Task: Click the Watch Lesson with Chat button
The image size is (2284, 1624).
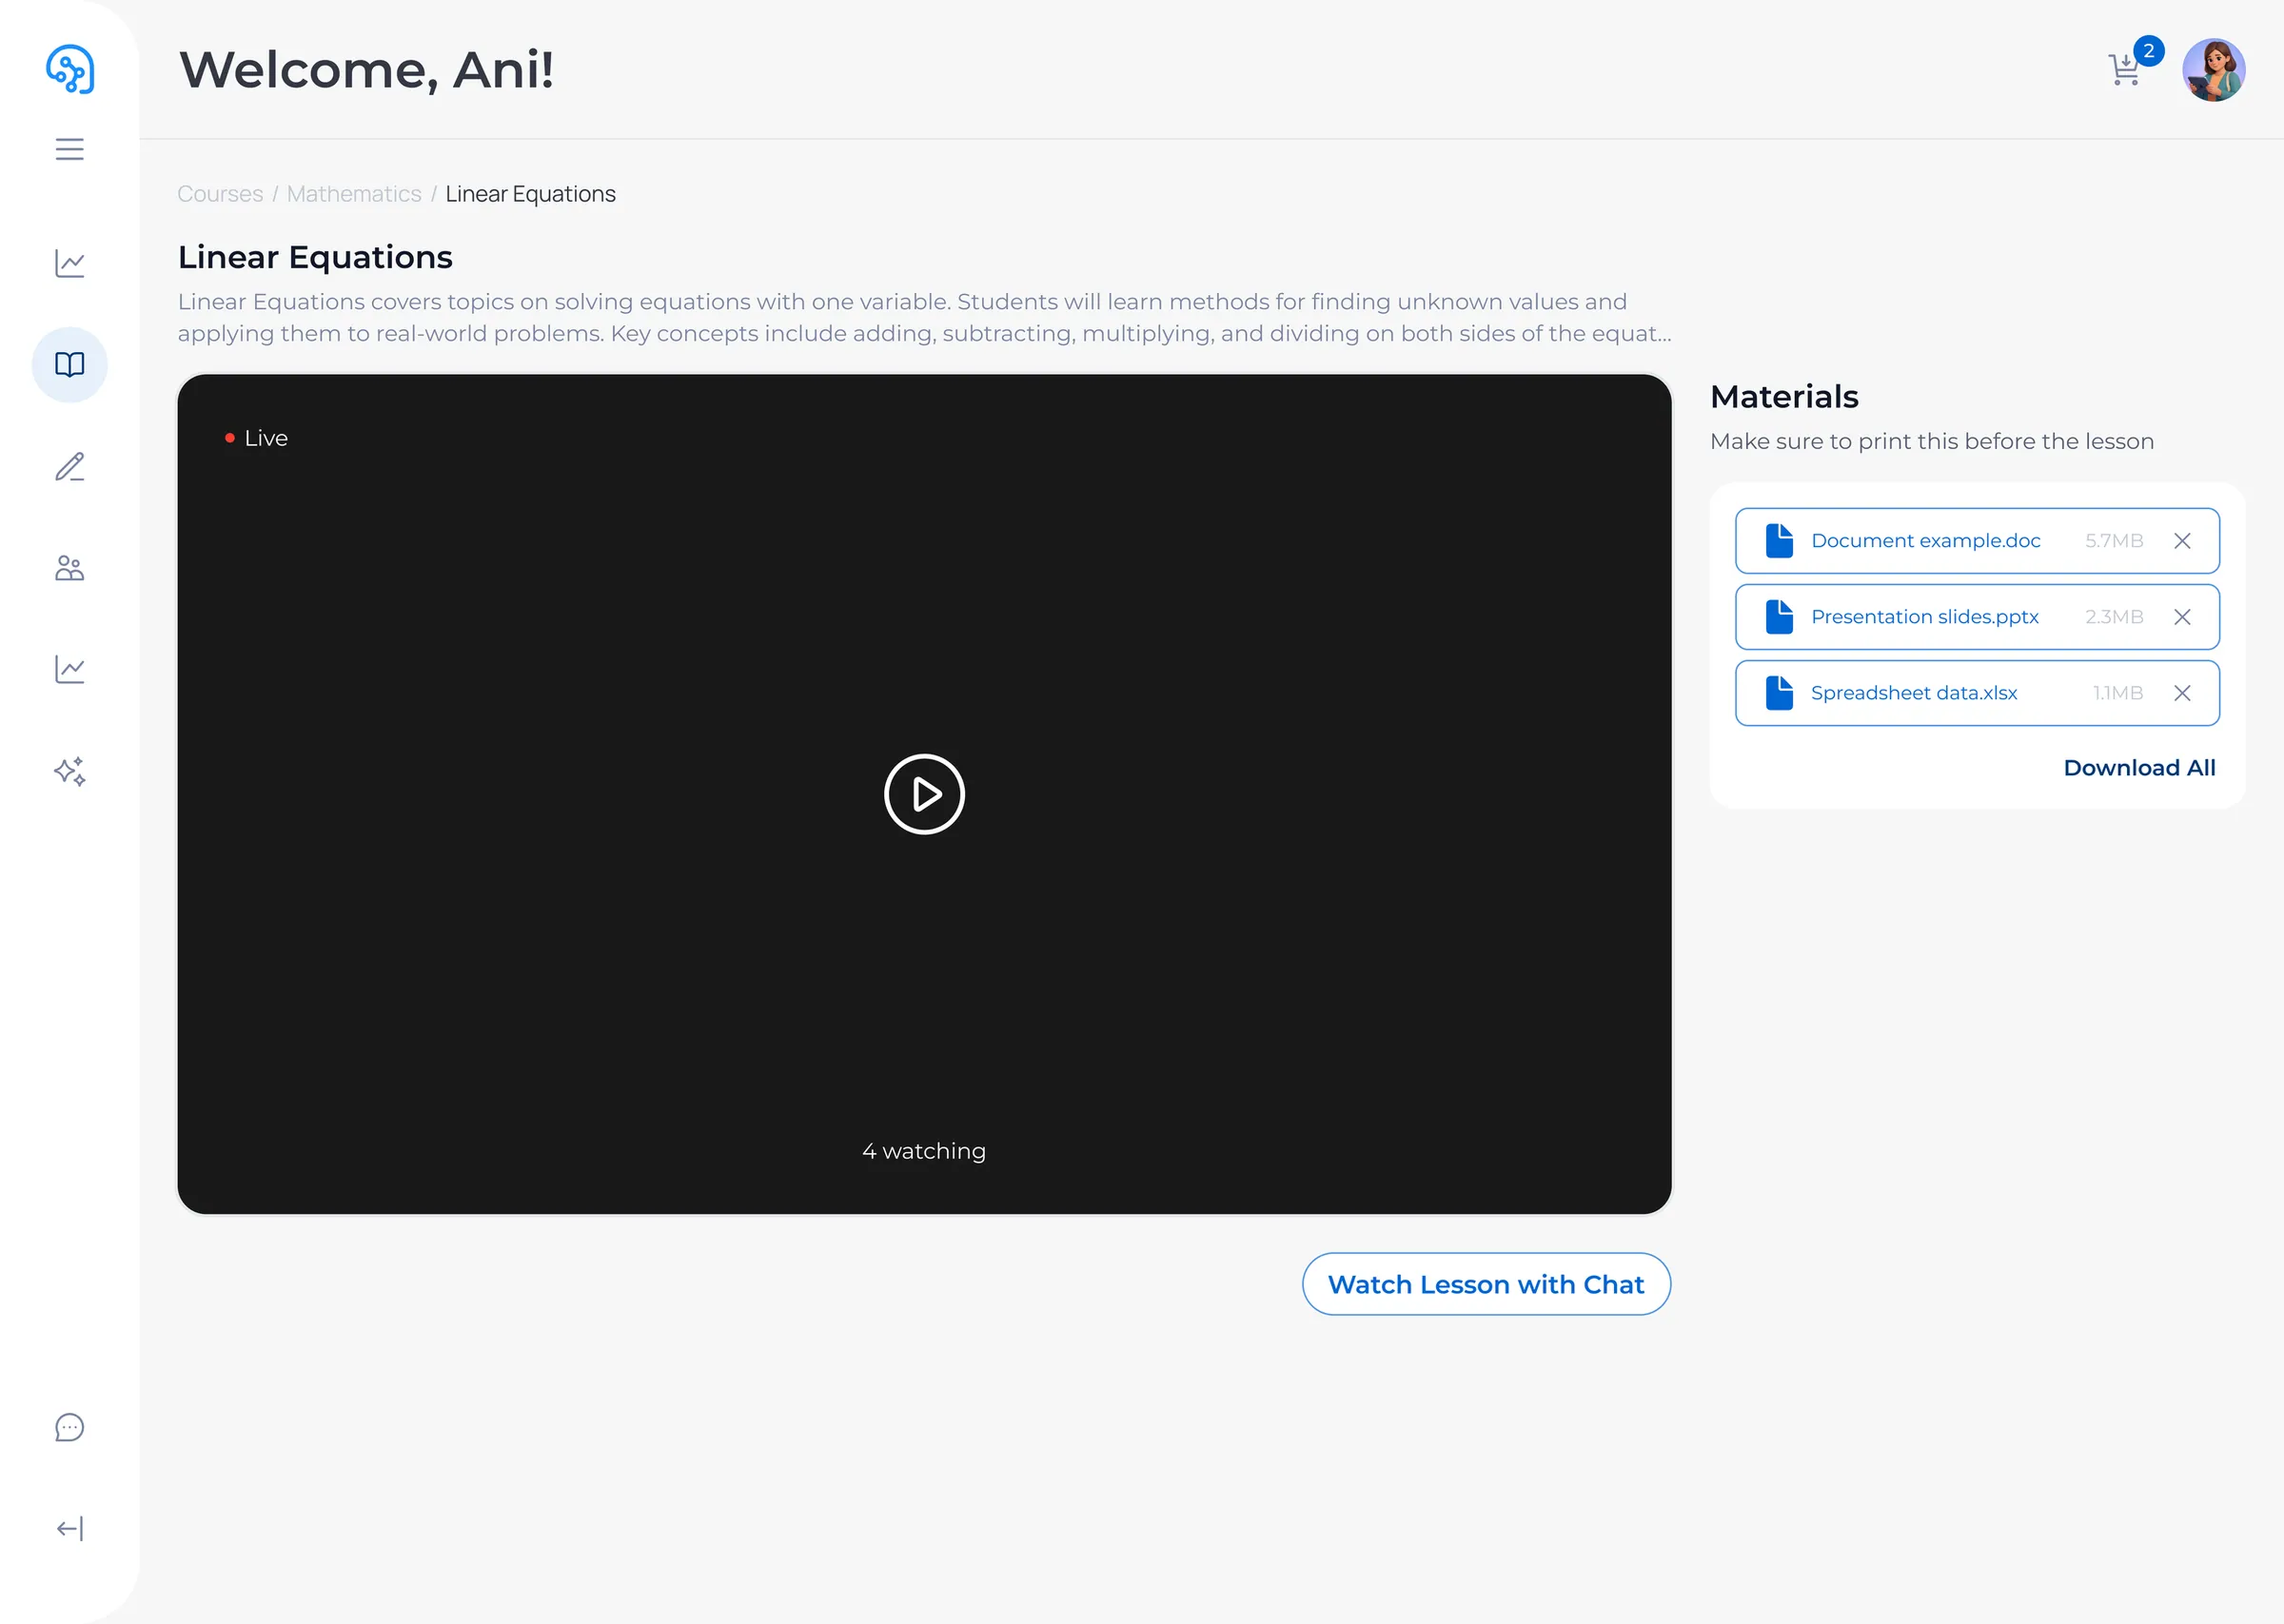Action: [1486, 1284]
